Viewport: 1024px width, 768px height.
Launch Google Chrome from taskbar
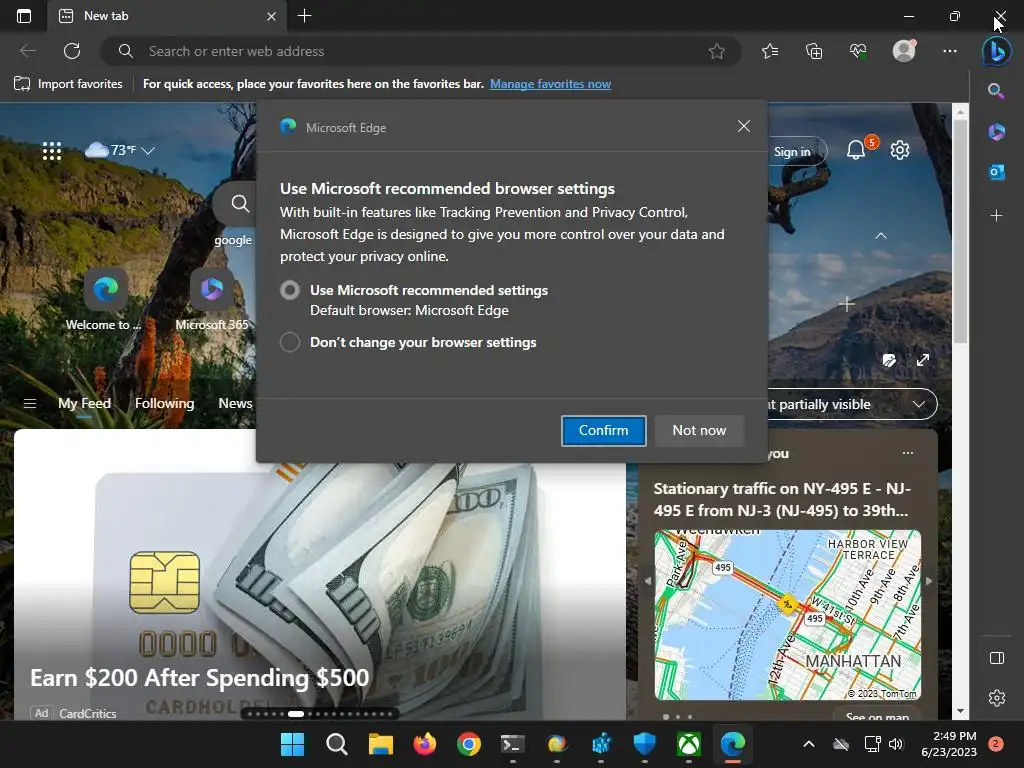(x=469, y=744)
